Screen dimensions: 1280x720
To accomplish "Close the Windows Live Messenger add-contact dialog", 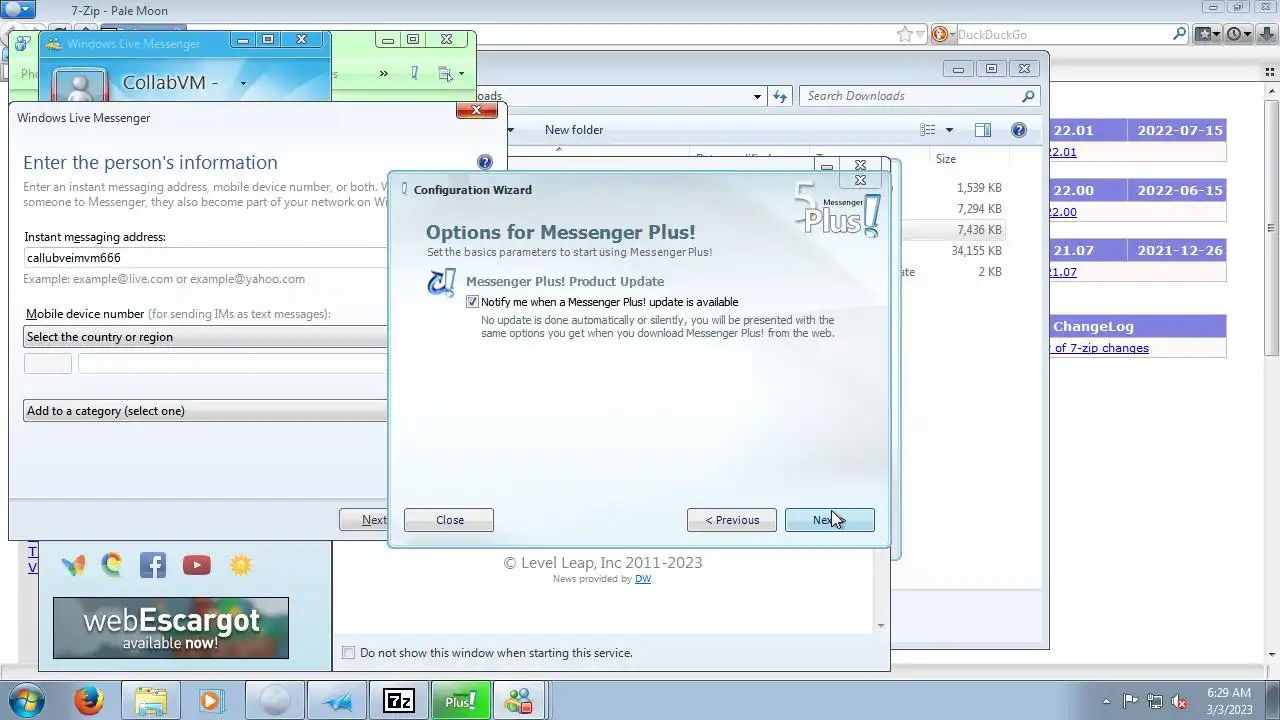I will tap(477, 110).
